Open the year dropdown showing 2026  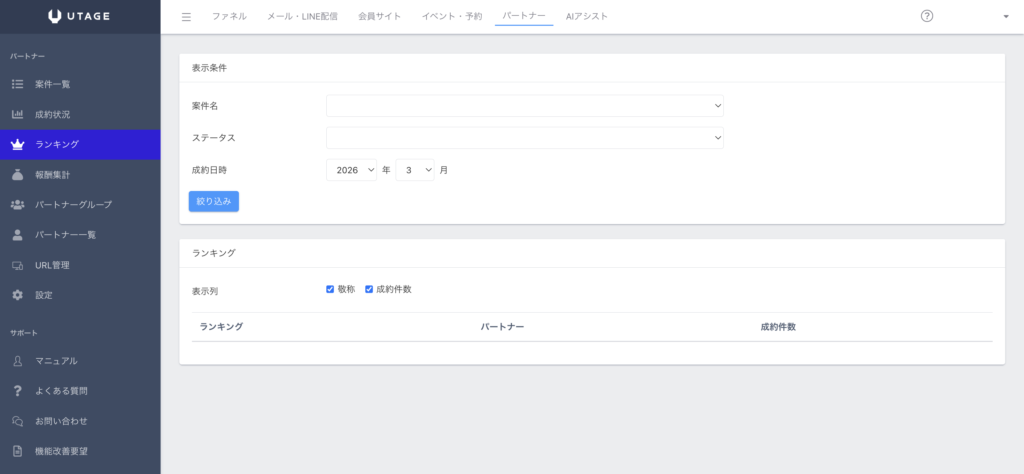pos(351,170)
